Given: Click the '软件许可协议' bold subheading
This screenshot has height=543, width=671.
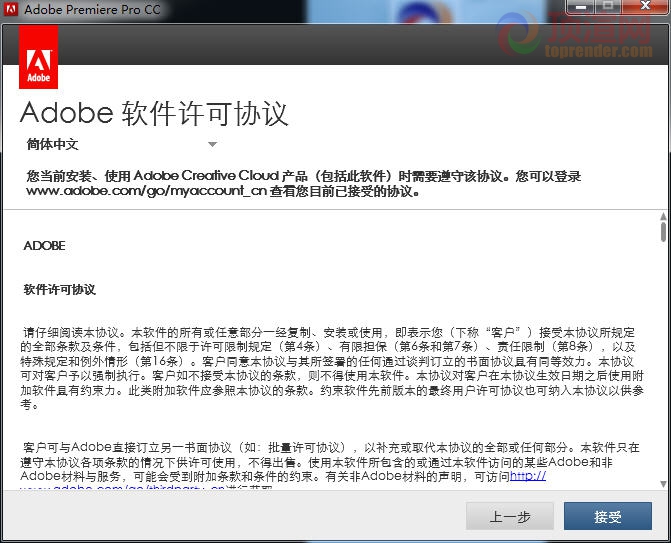Looking at the screenshot, I should [59, 290].
